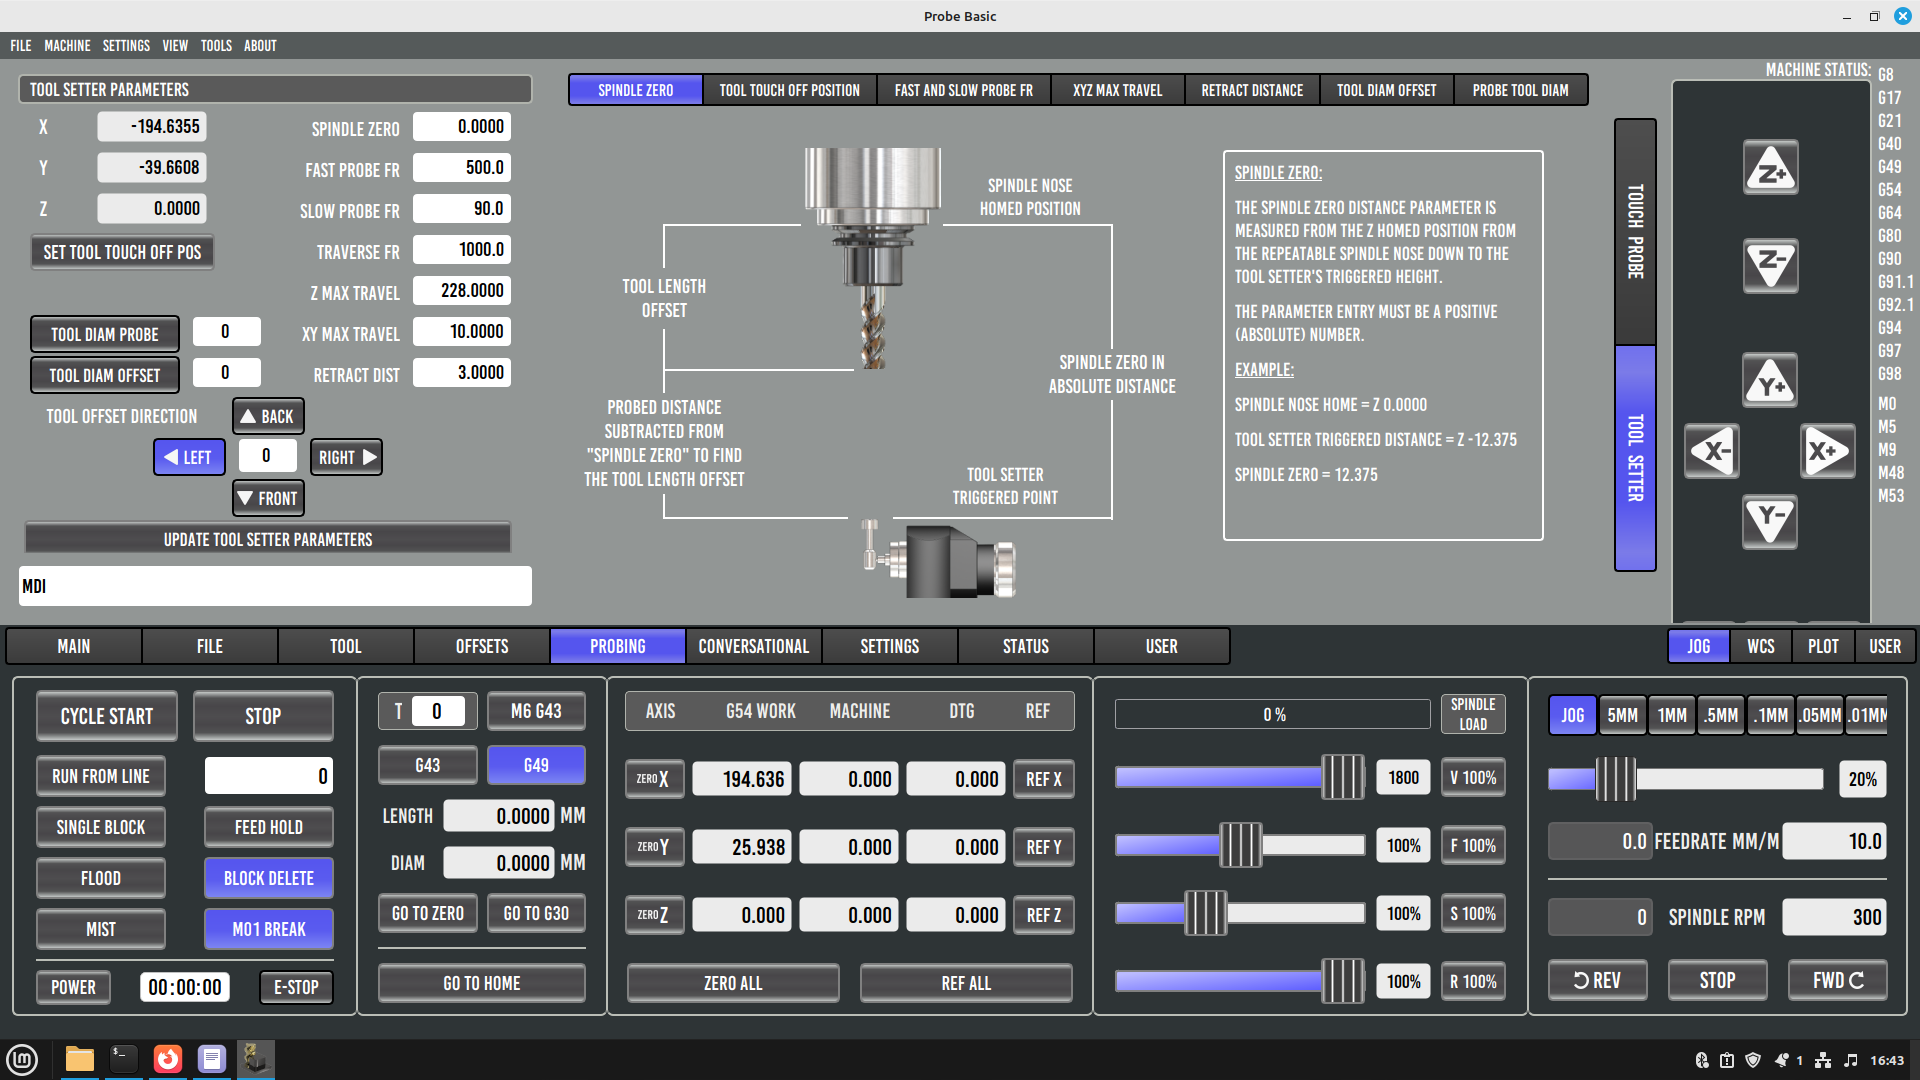Turn on Mist coolant
This screenshot has width=1920, height=1080.
[x=101, y=929]
